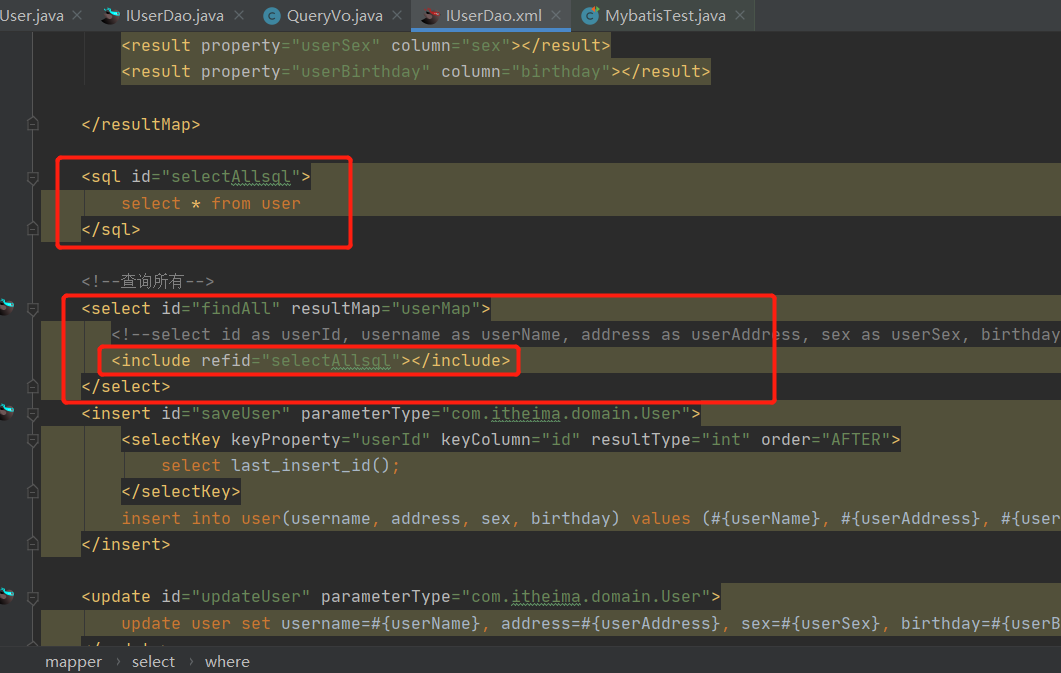The height and width of the screenshot is (673, 1061).
Task: Click the closing </resultMap> tag
Action: tap(141, 124)
